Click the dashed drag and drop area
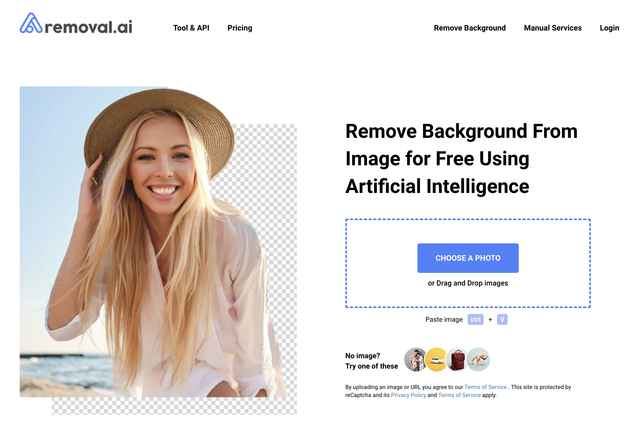 (468, 263)
